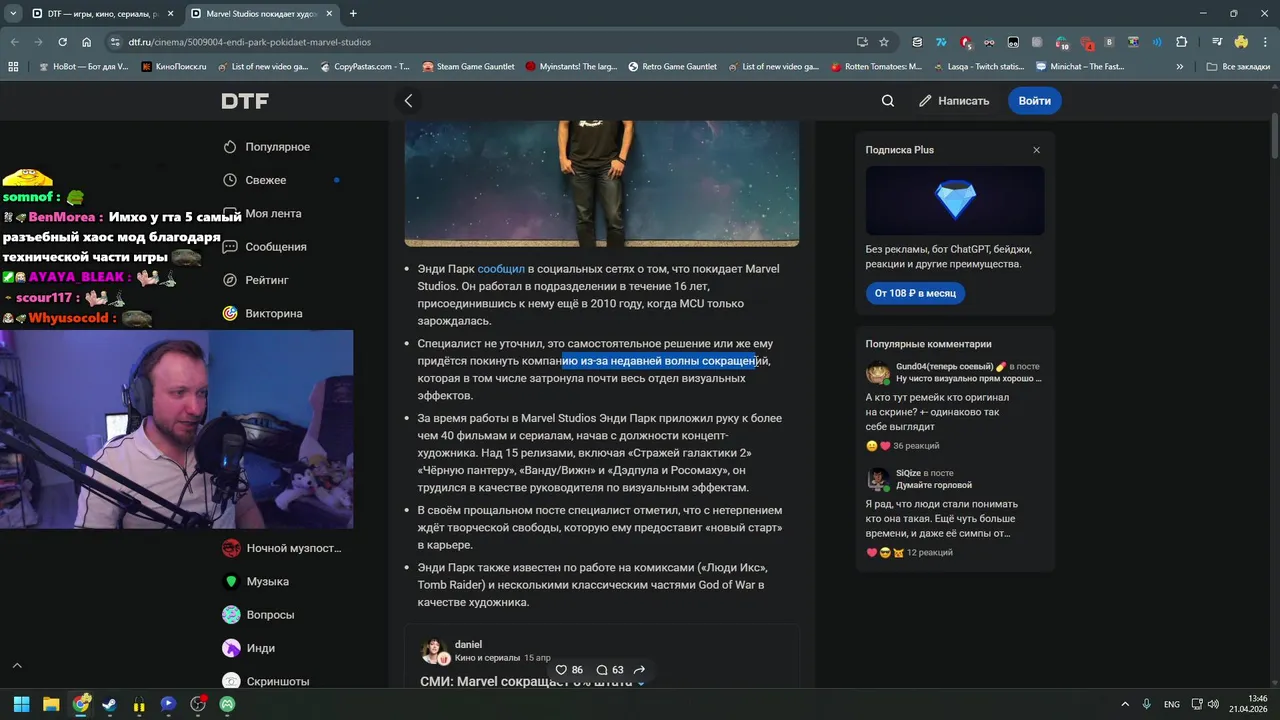Screen dimensions: 1280x720
Task: Open the Скриншоты sidebar topic
Action: pos(278,681)
